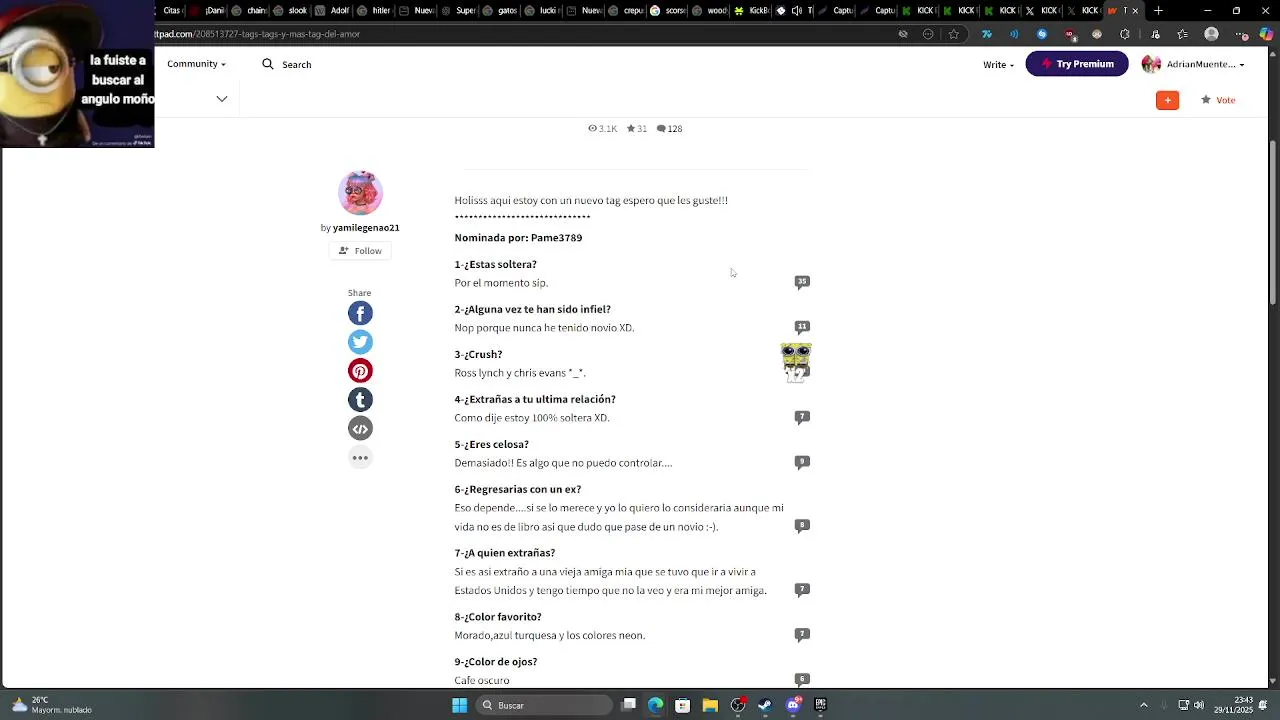Click the orange plus add-to-library icon
This screenshot has height=720, width=1280.
1167,100
